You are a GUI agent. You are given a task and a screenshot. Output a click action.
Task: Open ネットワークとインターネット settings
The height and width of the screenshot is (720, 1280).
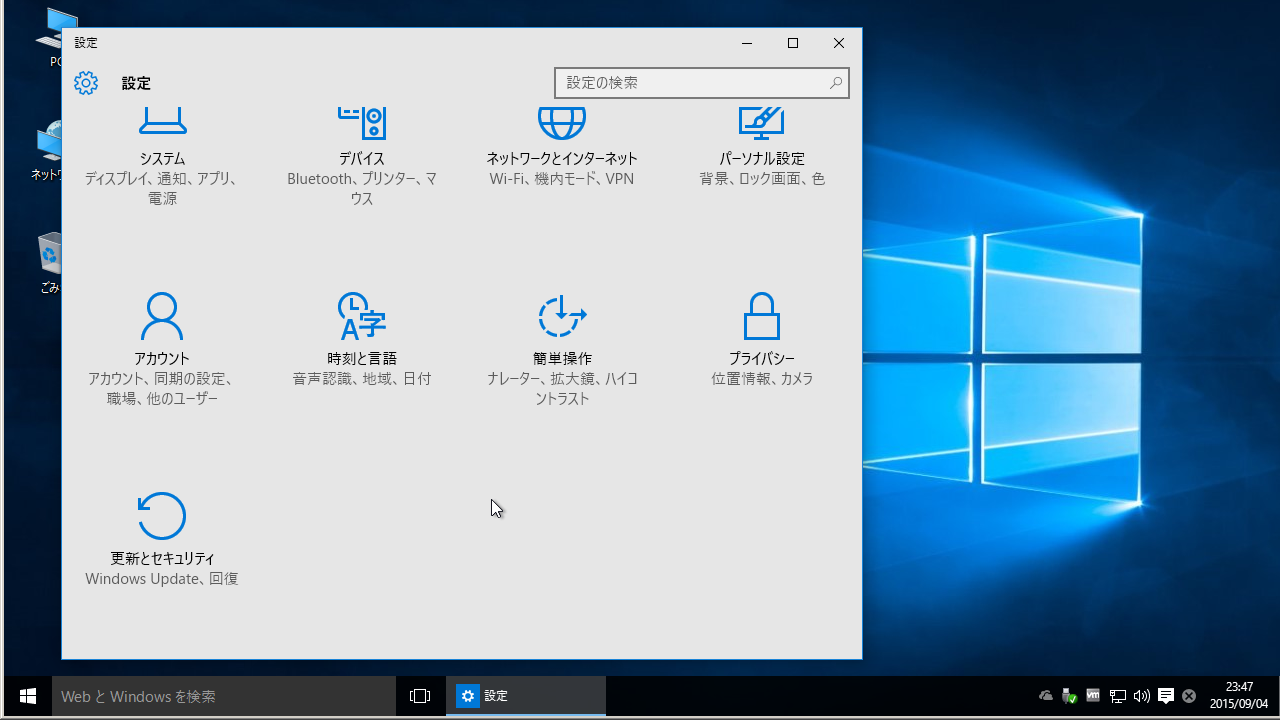click(562, 148)
